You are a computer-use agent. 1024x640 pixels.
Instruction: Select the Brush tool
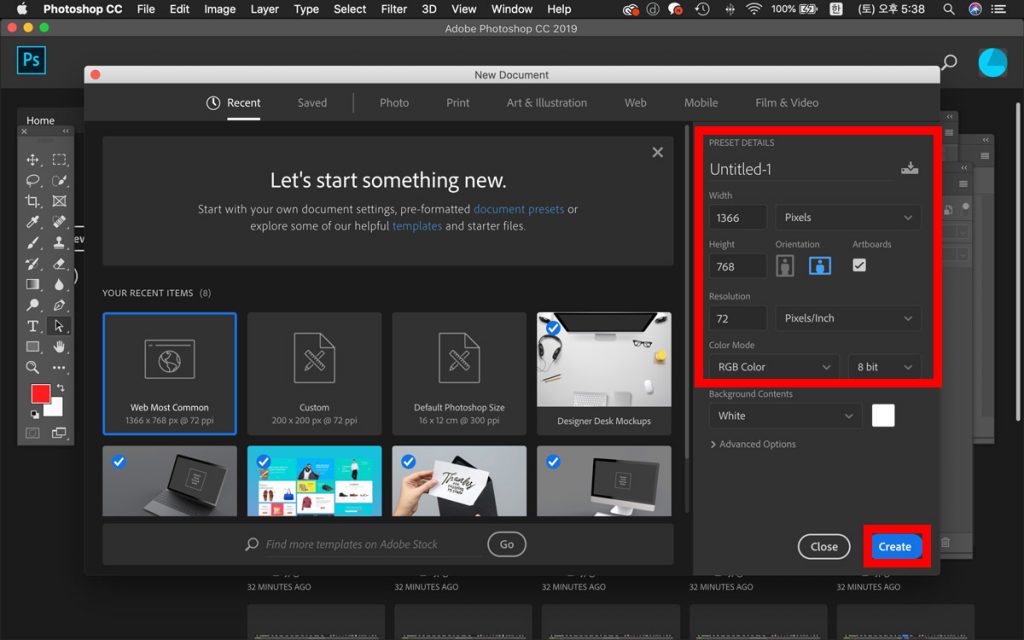[32, 243]
